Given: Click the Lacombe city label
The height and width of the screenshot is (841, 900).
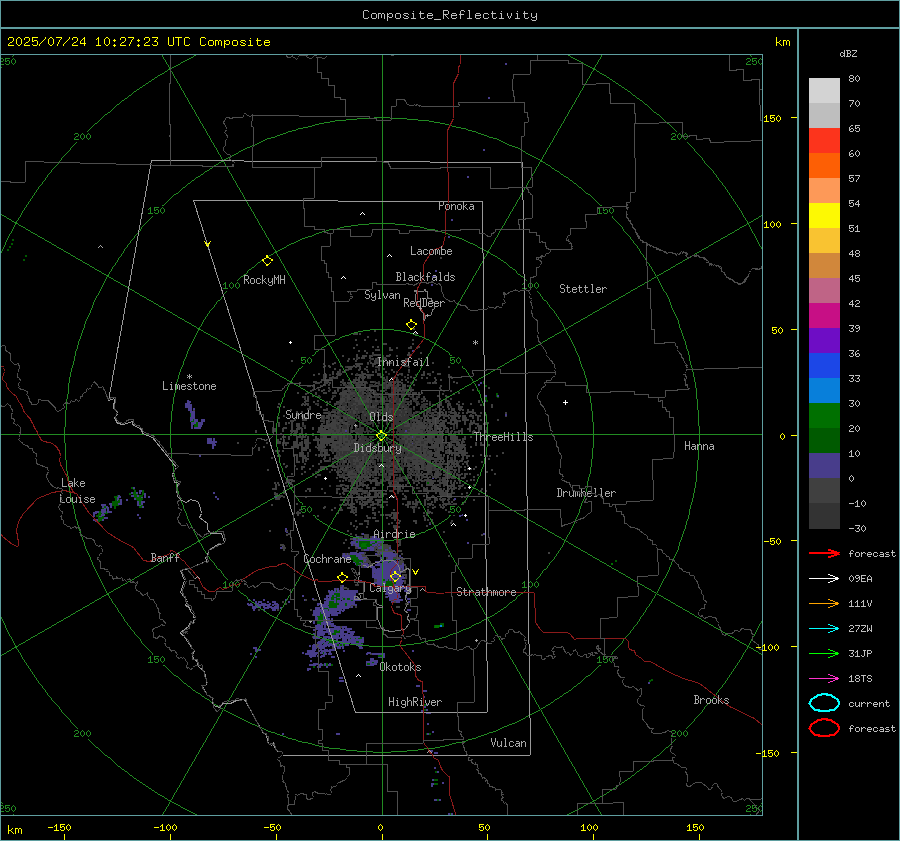Looking at the screenshot, I should (x=431, y=251).
